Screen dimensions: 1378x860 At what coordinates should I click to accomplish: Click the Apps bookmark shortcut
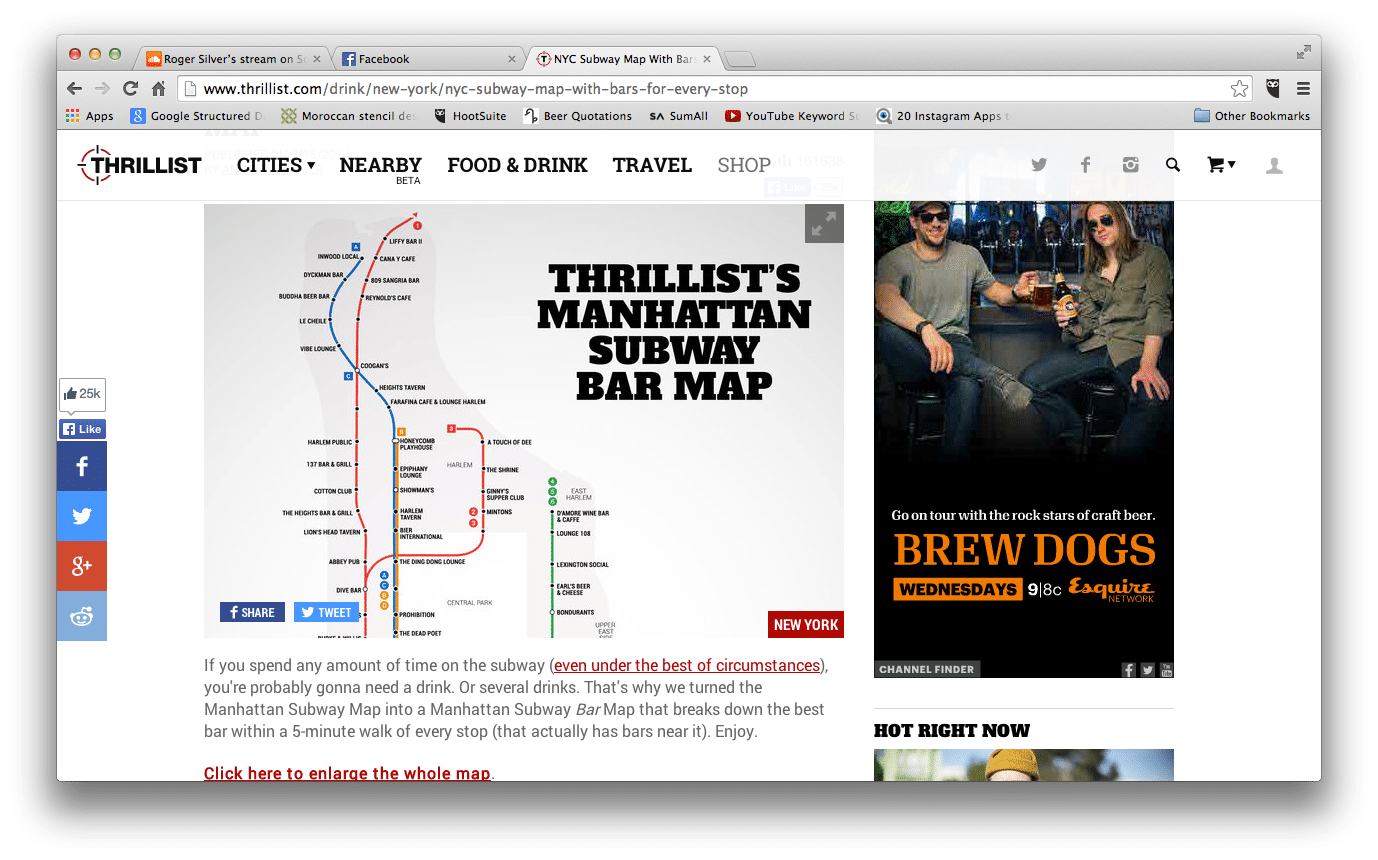click(x=90, y=116)
